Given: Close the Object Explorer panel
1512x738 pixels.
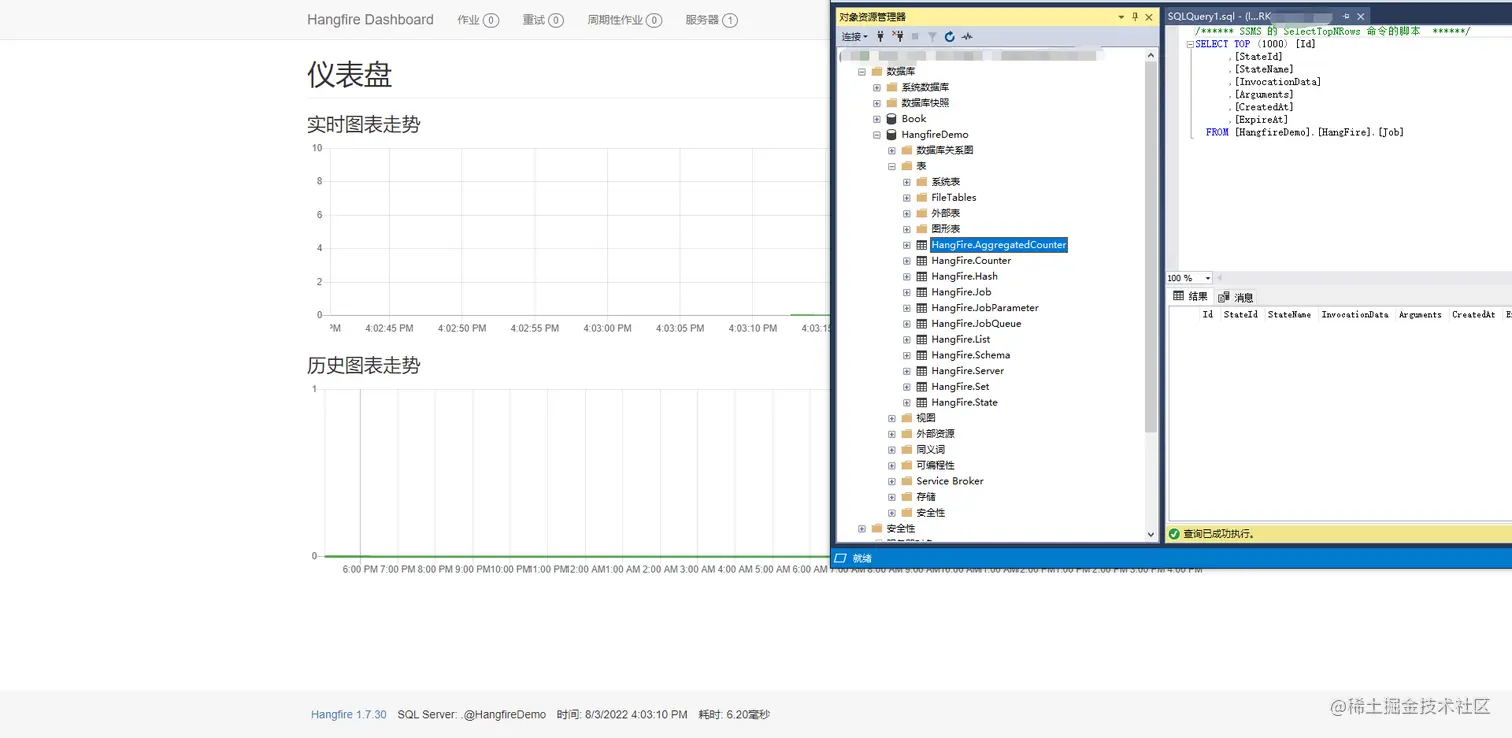Looking at the screenshot, I should 1149,17.
